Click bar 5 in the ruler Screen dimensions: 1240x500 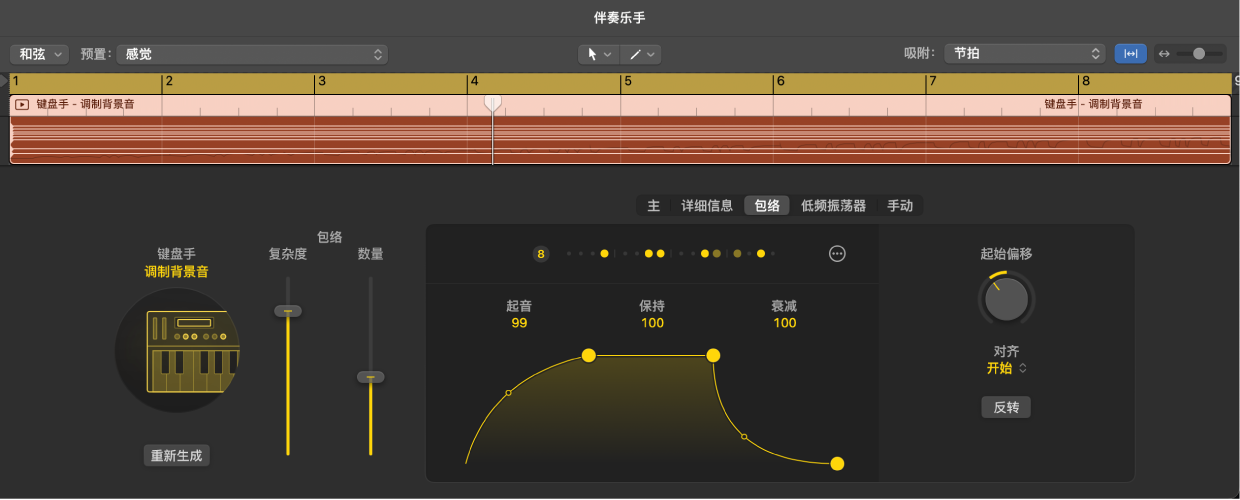coord(627,82)
